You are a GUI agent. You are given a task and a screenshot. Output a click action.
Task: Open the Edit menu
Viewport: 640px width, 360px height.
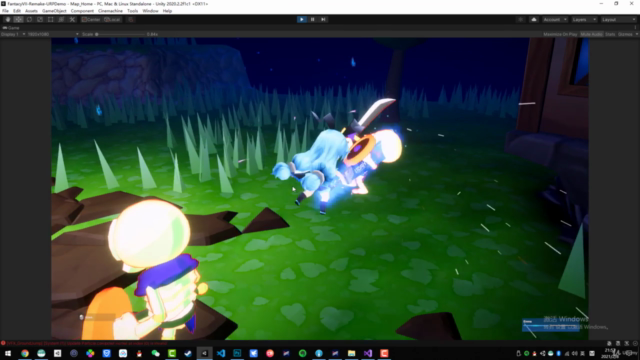(17, 11)
